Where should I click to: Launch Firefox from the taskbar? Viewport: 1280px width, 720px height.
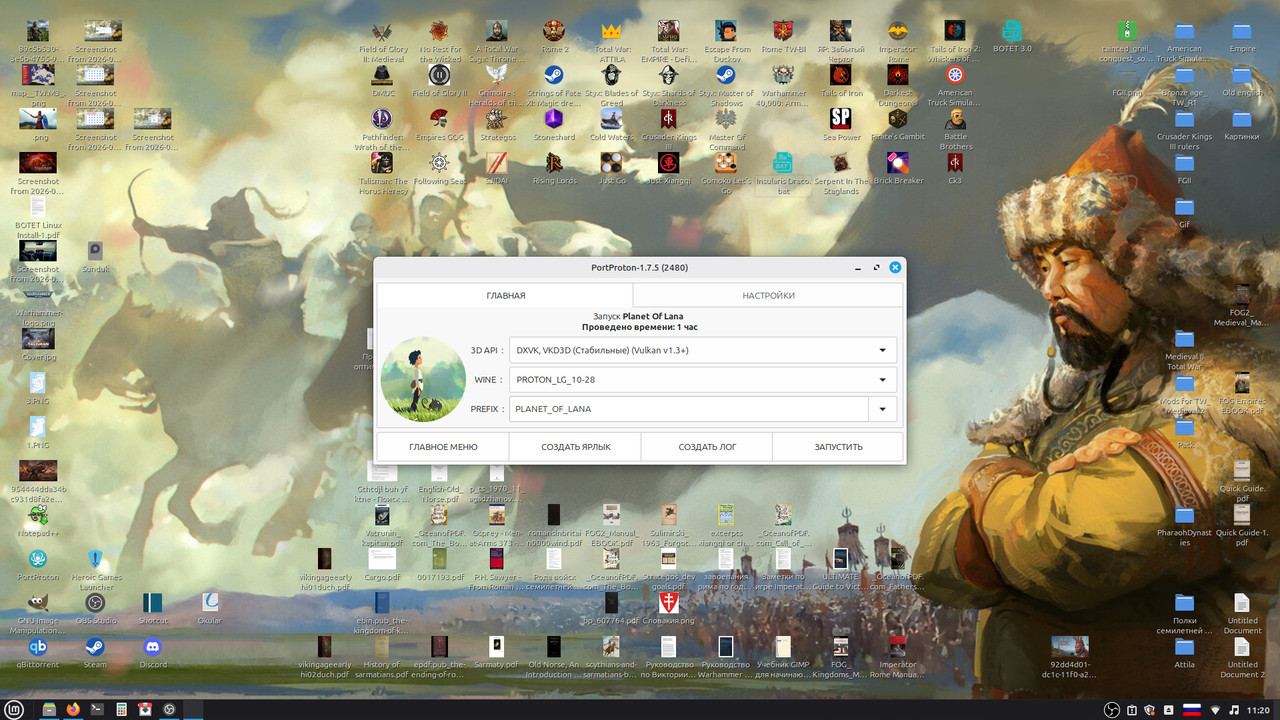coord(73,709)
